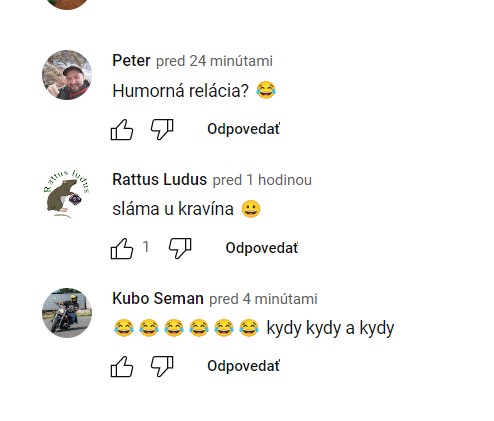Dislike Peter's comment with thumbs down
The height and width of the screenshot is (421, 494).
(x=162, y=129)
